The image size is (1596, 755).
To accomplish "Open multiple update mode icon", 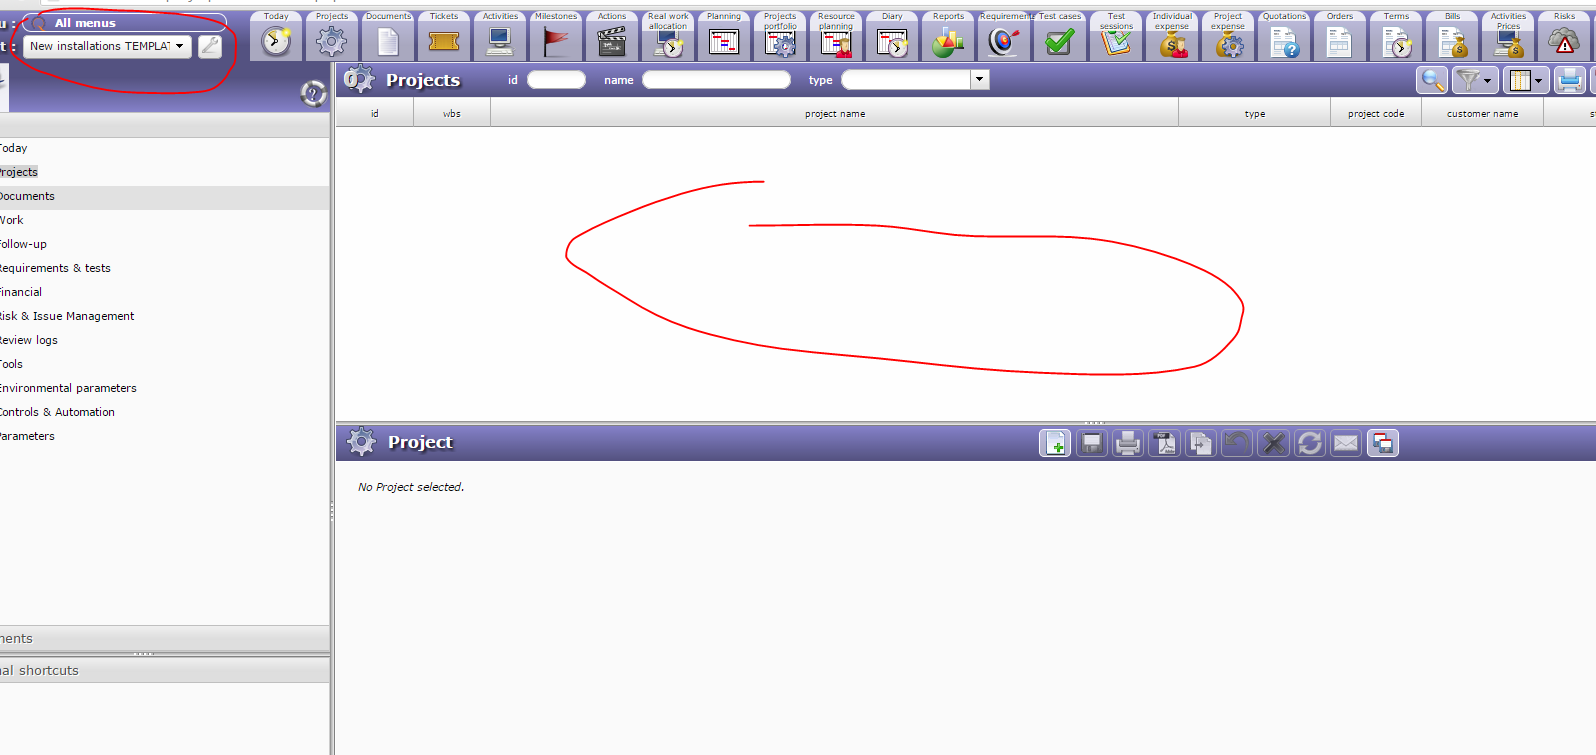I will [x=1383, y=443].
